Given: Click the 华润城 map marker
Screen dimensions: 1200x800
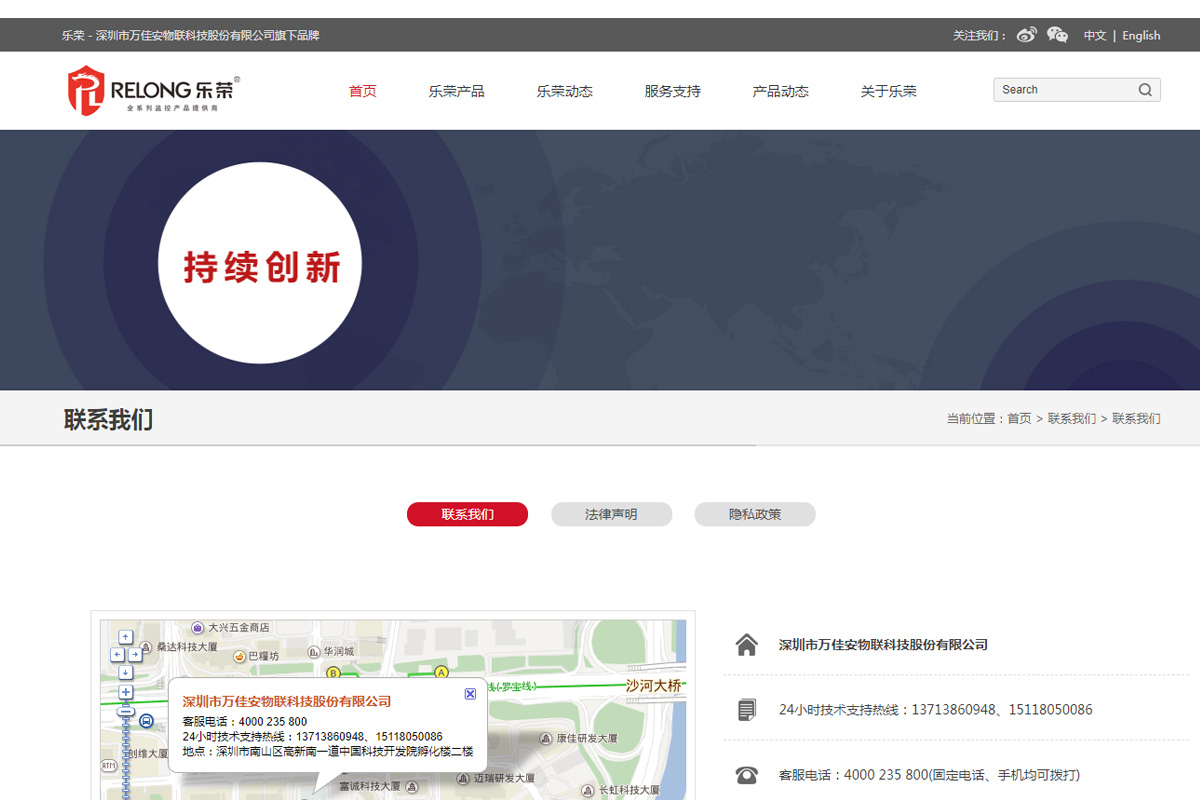Looking at the screenshot, I should (313, 651).
